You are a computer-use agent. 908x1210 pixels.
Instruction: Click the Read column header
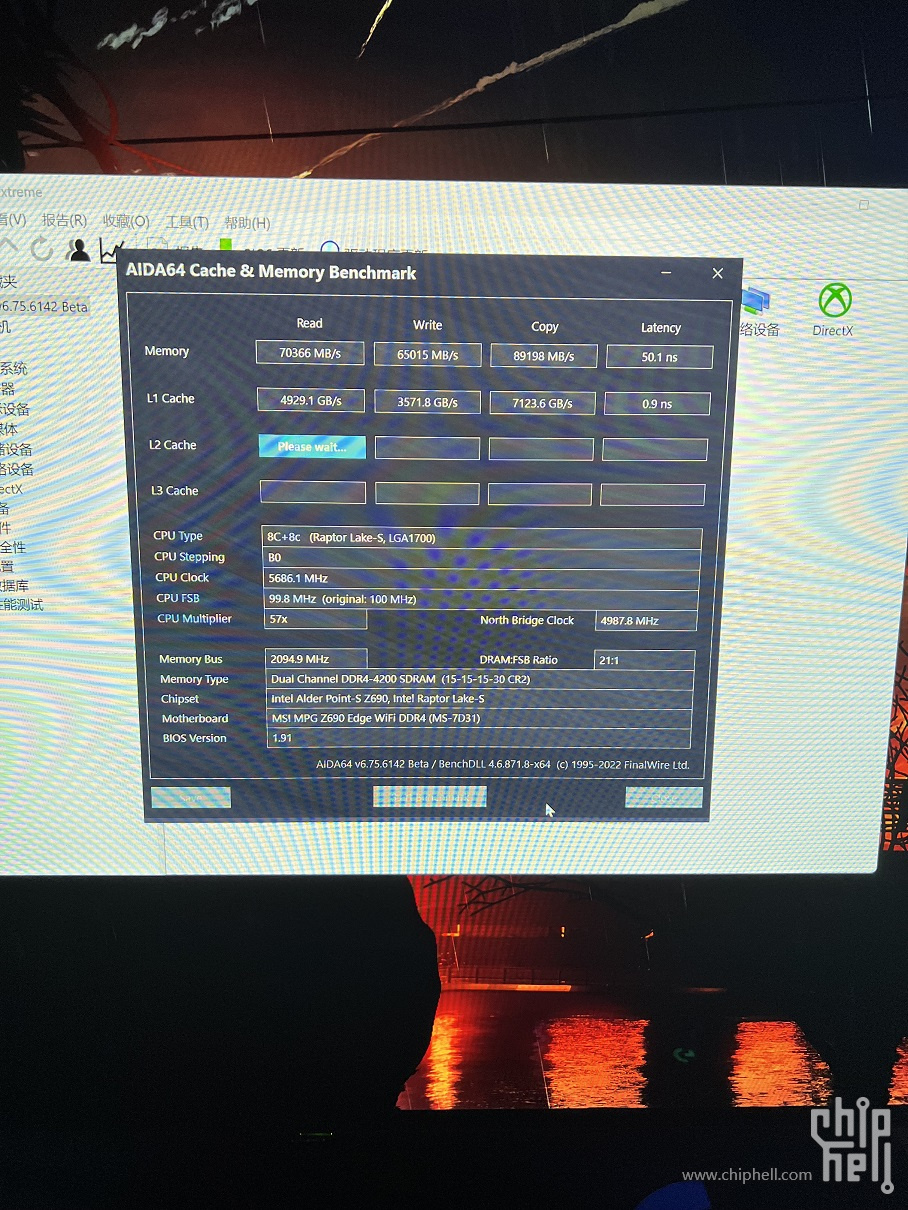tap(310, 323)
